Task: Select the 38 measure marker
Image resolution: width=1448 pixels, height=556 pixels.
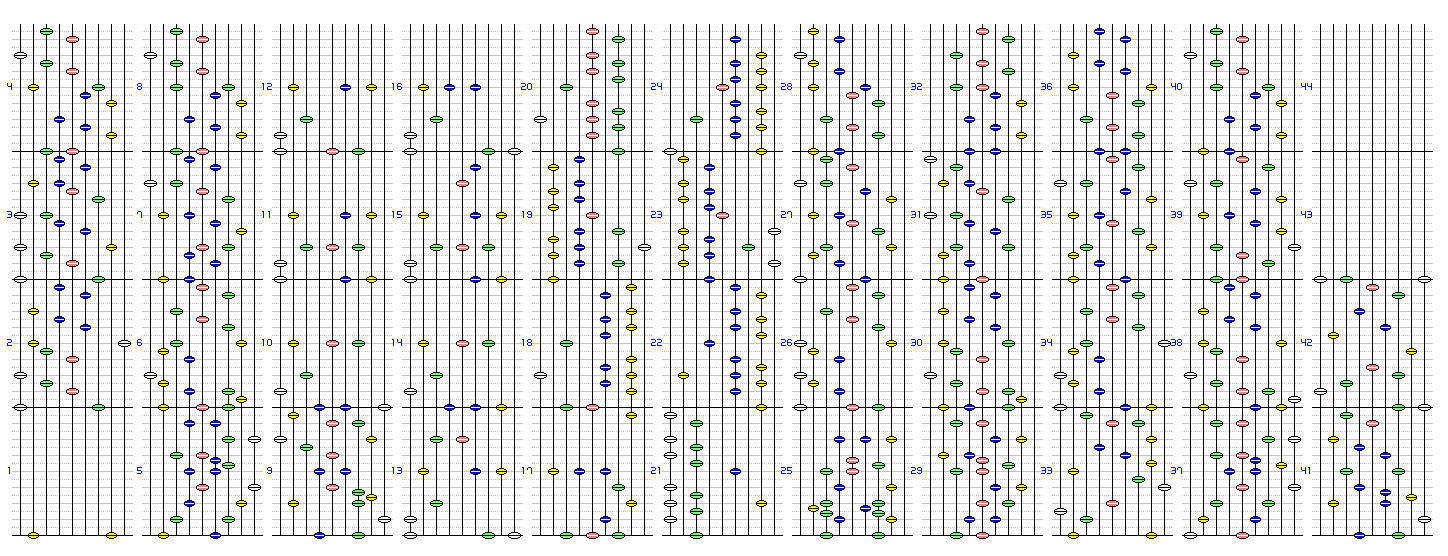Action: pos(1176,343)
